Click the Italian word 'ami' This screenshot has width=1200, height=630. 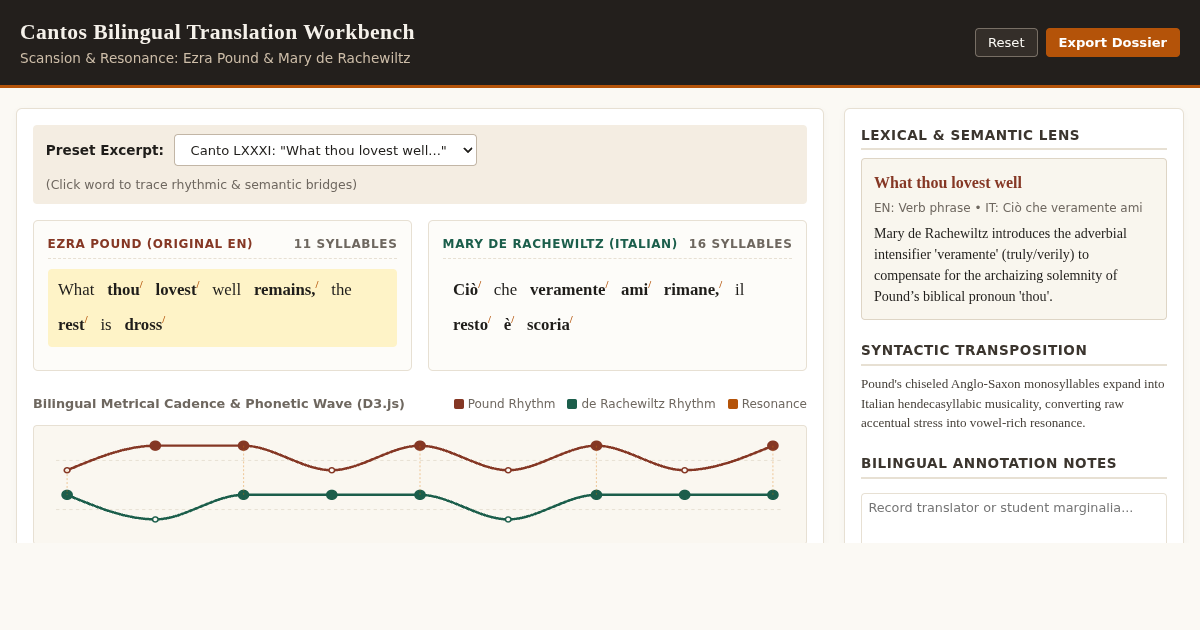coord(635,290)
